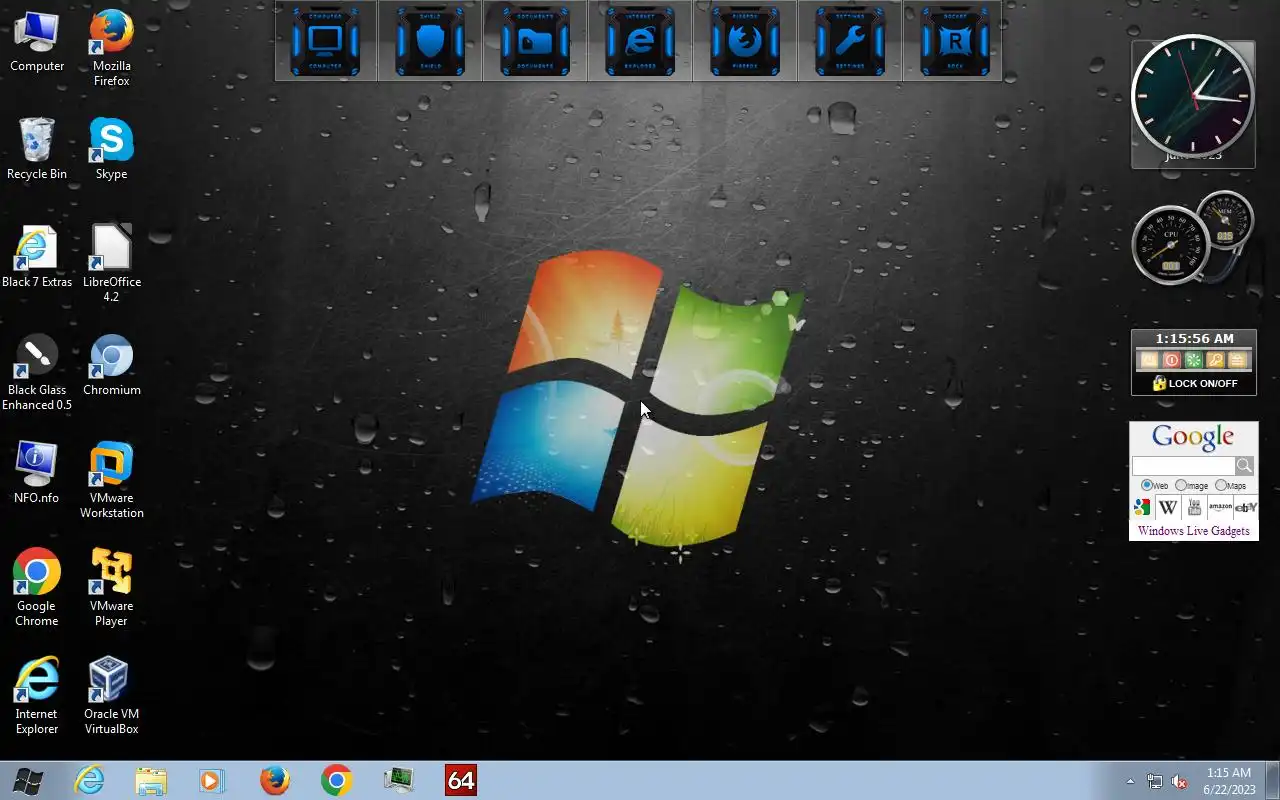Click the RocketDock R tile in dock

tap(954, 40)
